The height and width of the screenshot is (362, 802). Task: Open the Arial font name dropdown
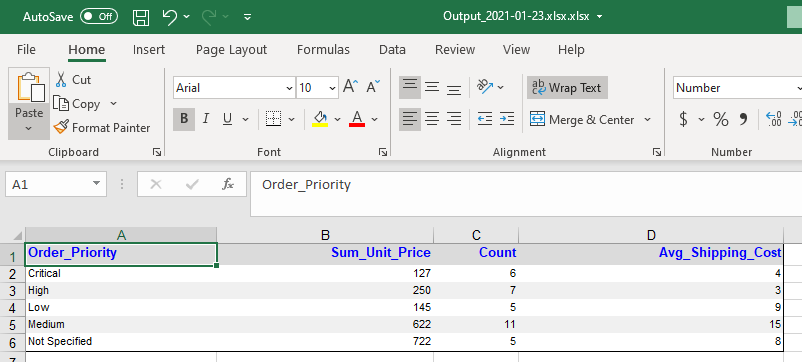289,88
